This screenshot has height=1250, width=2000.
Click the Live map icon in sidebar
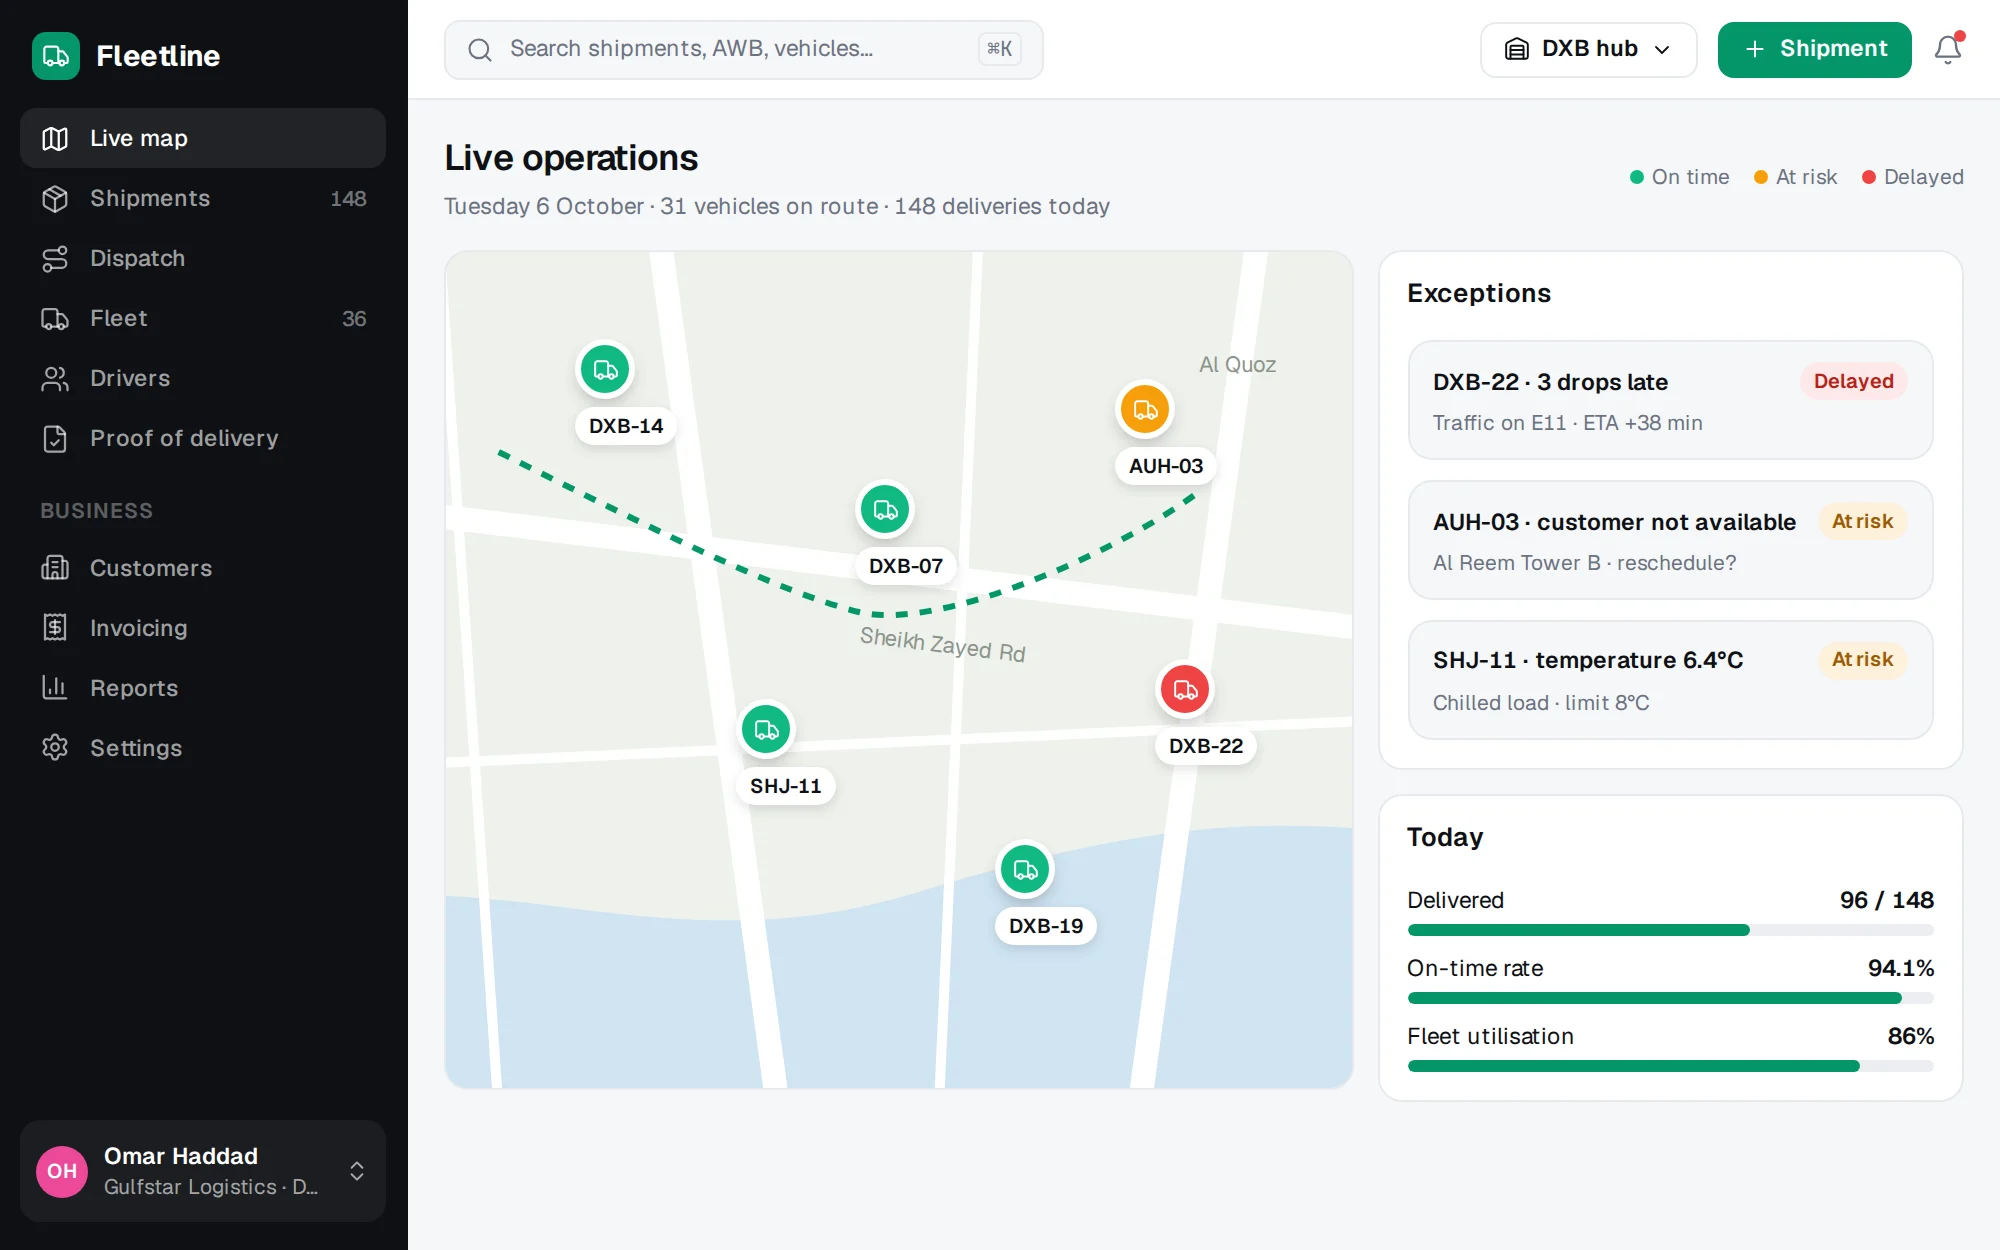coord(55,138)
